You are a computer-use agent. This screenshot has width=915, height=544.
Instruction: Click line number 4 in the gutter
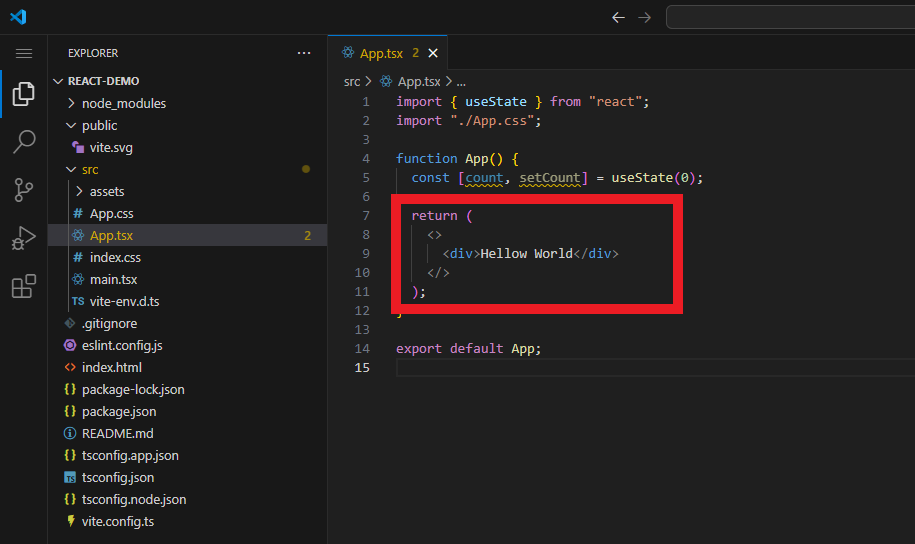coord(365,159)
